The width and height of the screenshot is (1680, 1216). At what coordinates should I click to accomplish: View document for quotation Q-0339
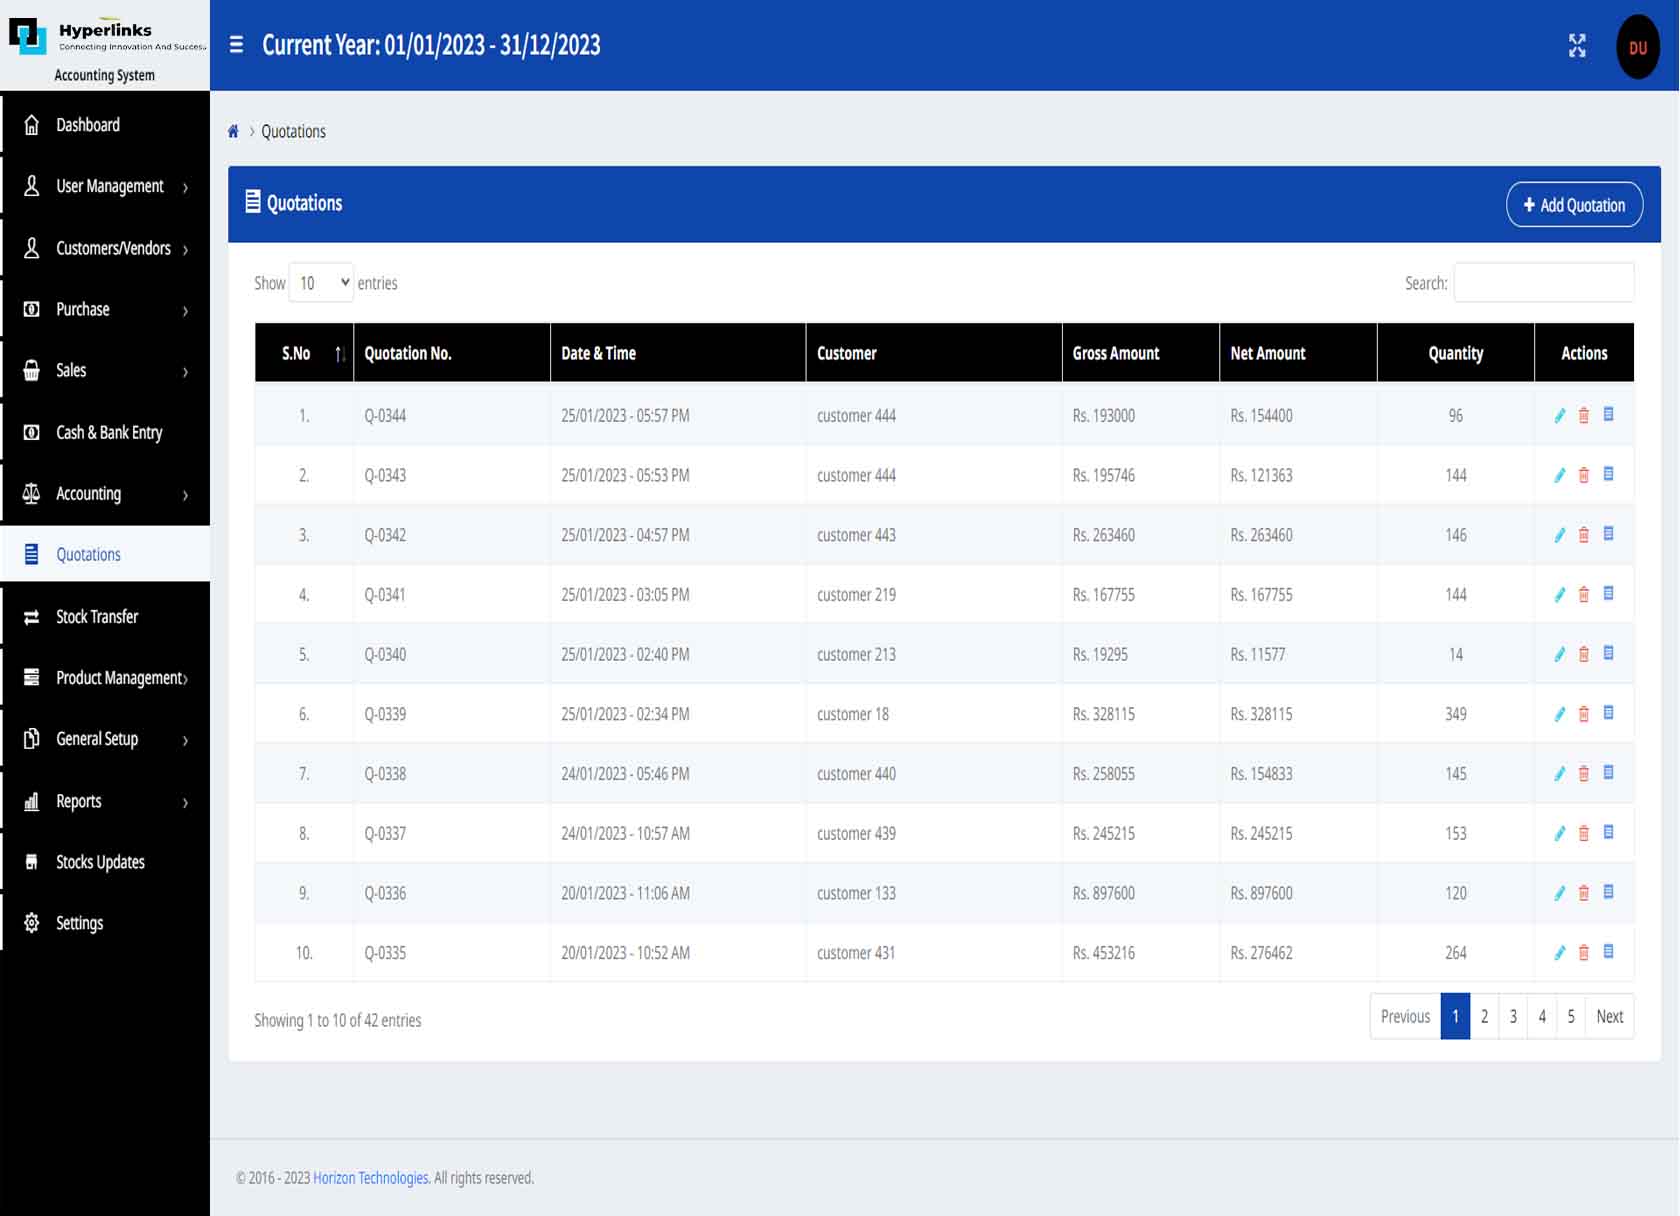pyautogui.click(x=1609, y=713)
